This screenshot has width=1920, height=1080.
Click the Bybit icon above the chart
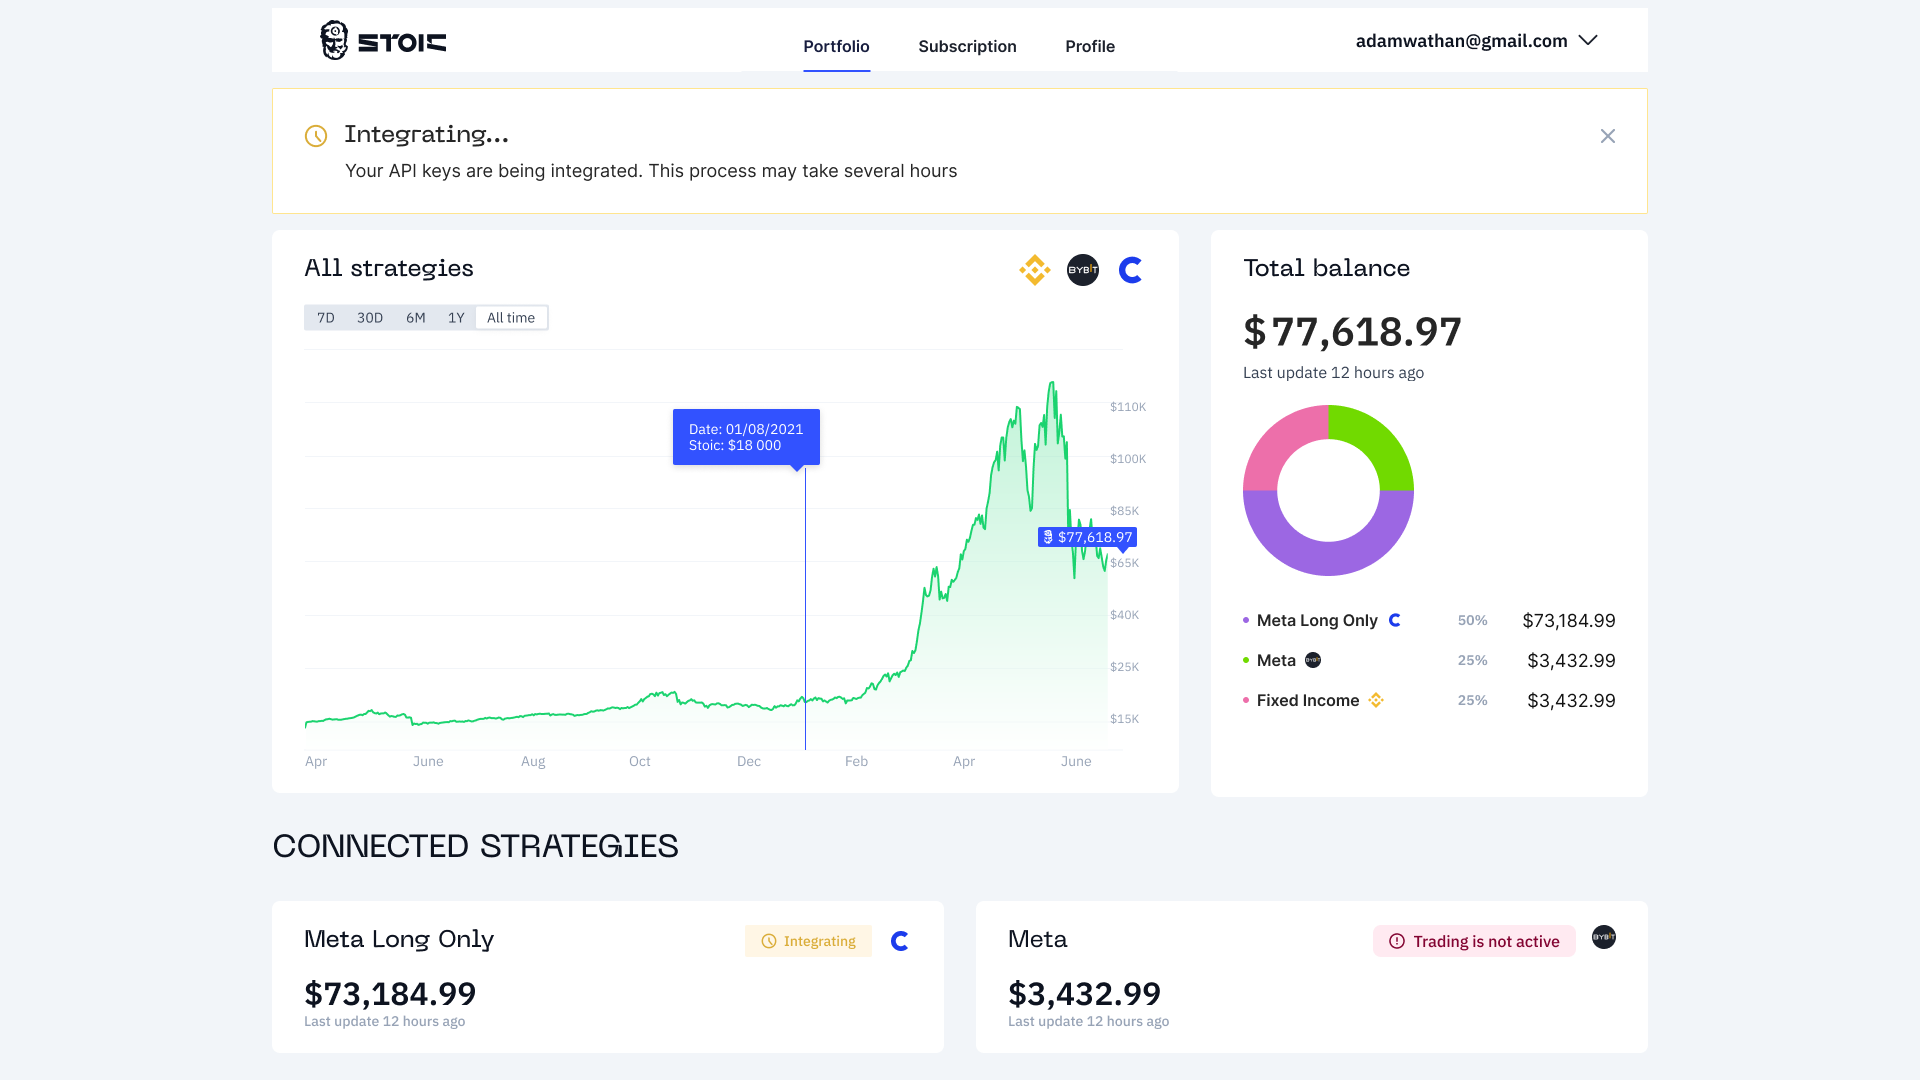(x=1082, y=270)
